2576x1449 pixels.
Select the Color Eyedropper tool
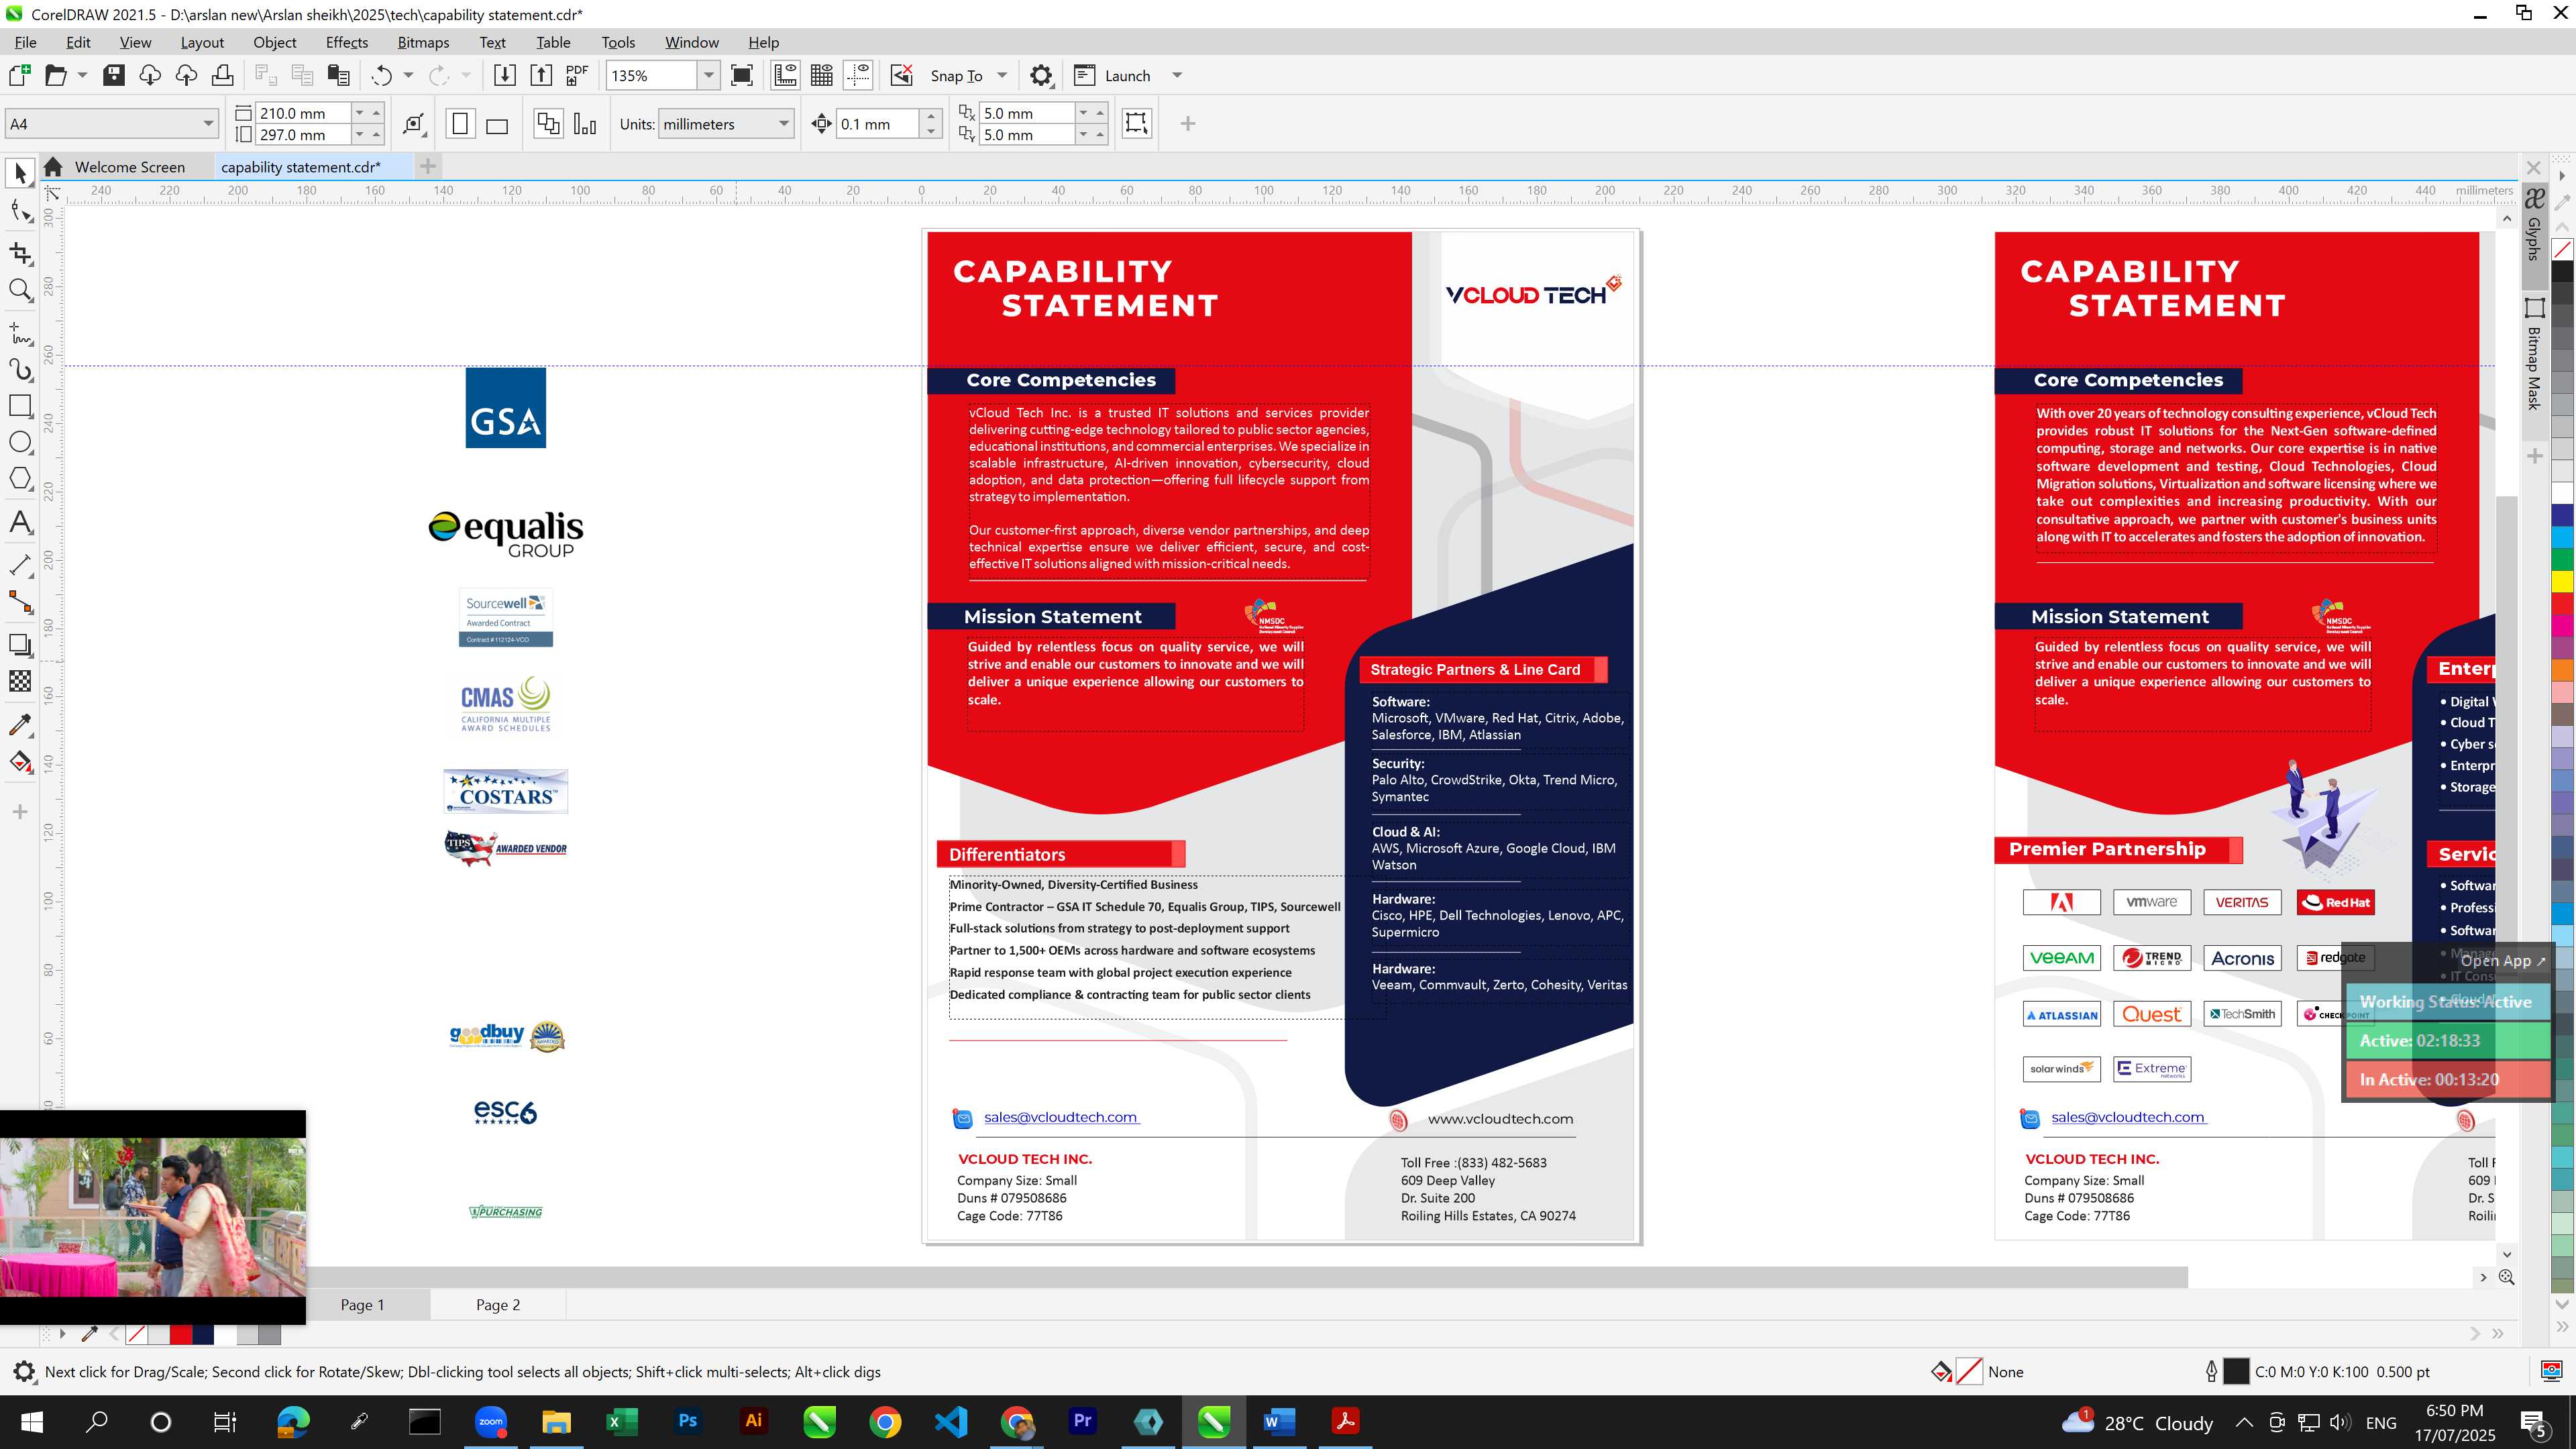tap(20, 725)
